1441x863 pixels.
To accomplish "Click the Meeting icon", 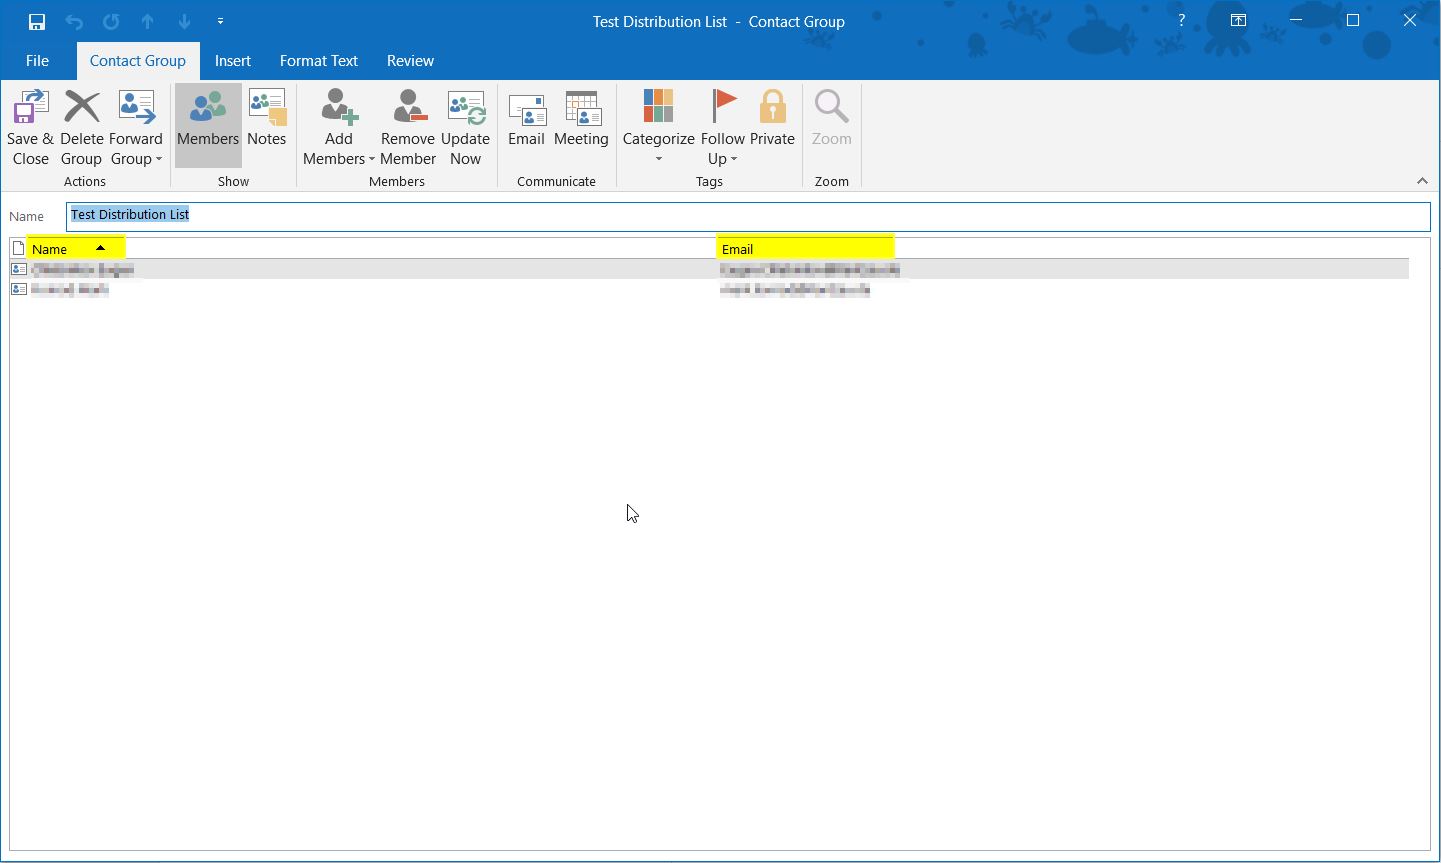I will [x=582, y=118].
